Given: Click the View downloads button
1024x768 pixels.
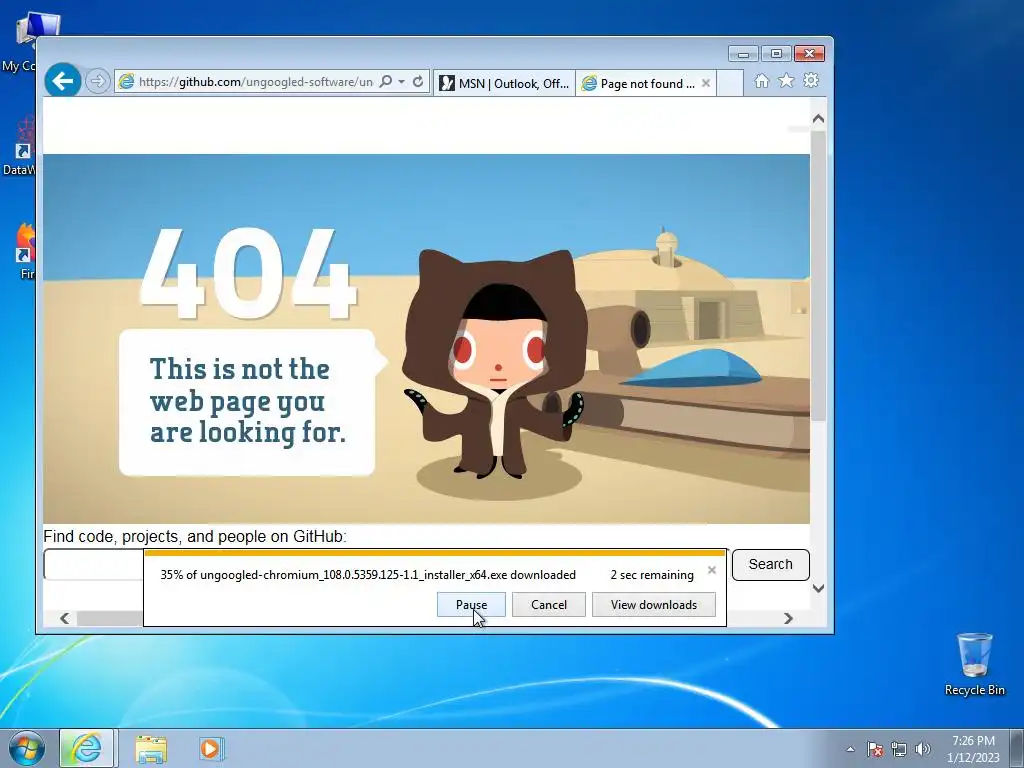Looking at the screenshot, I should (654, 605).
